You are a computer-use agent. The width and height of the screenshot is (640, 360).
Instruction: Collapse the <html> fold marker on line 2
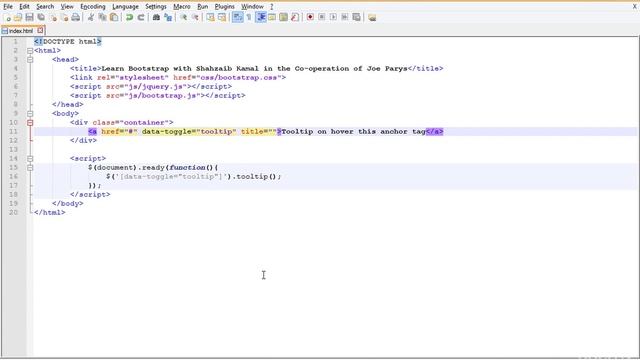point(30,51)
